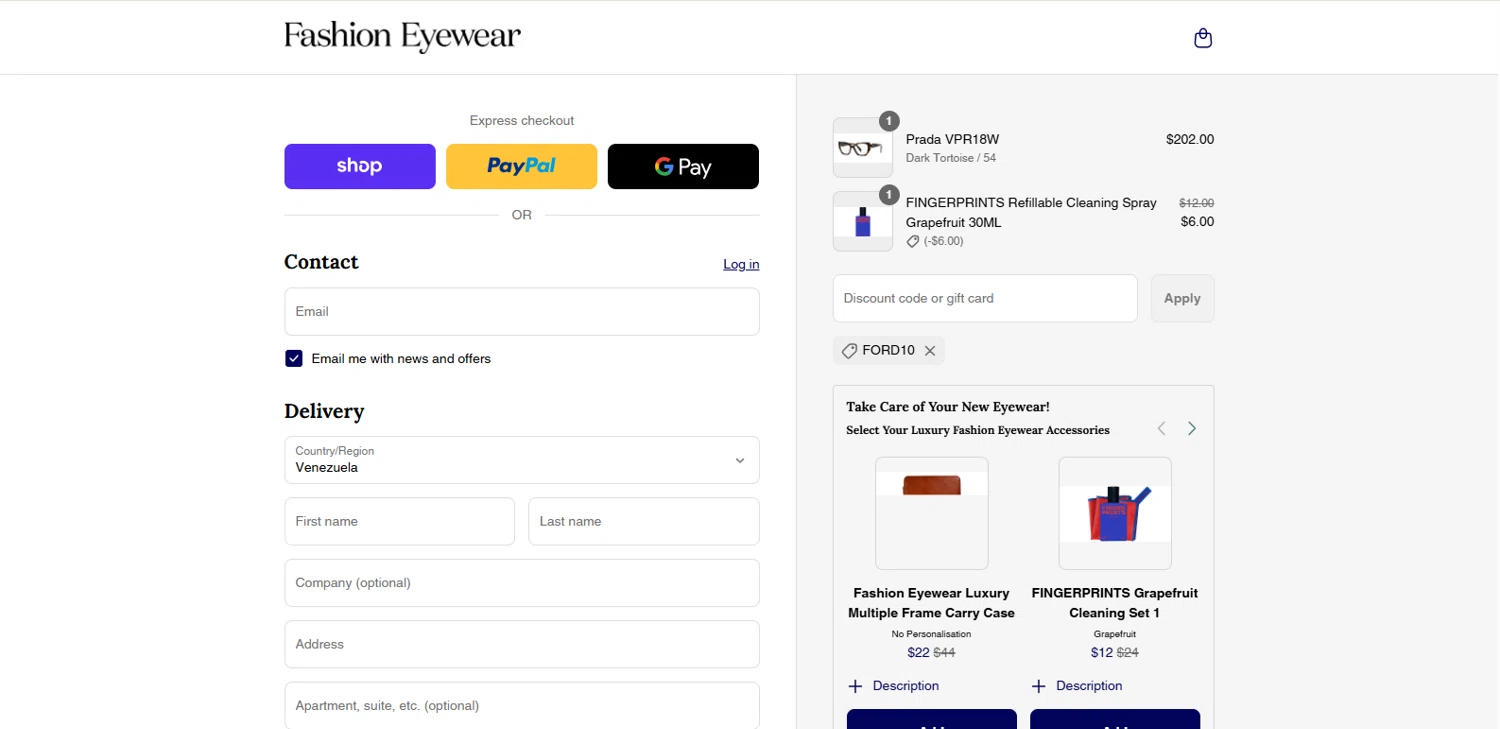This screenshot has height=729, width=1500.
Task: Focus the Address field
Action: [x=522, y=645]
